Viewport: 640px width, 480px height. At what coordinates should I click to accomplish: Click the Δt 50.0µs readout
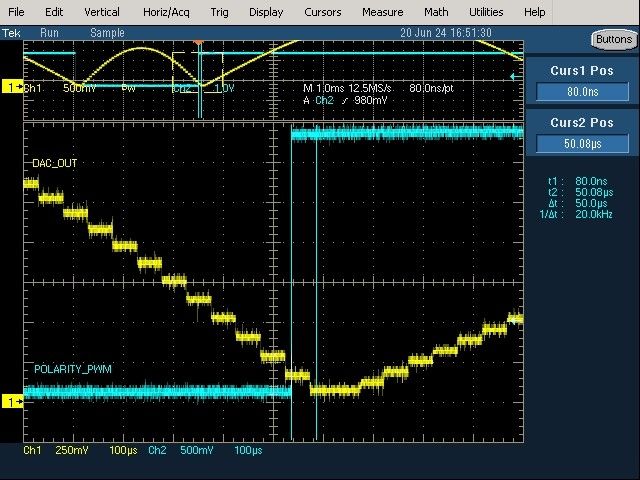point(578,203)
